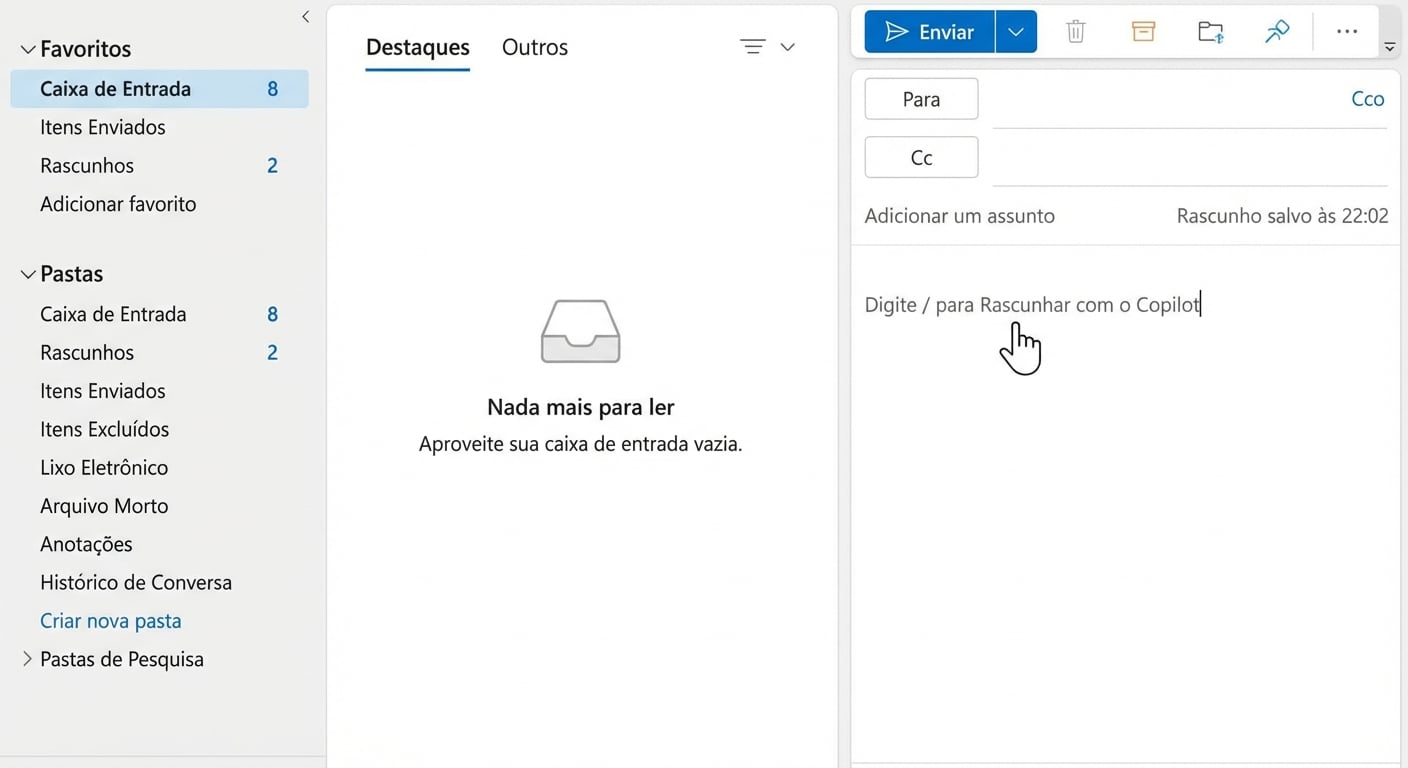Click the Para recipients button

click(921, 99)
